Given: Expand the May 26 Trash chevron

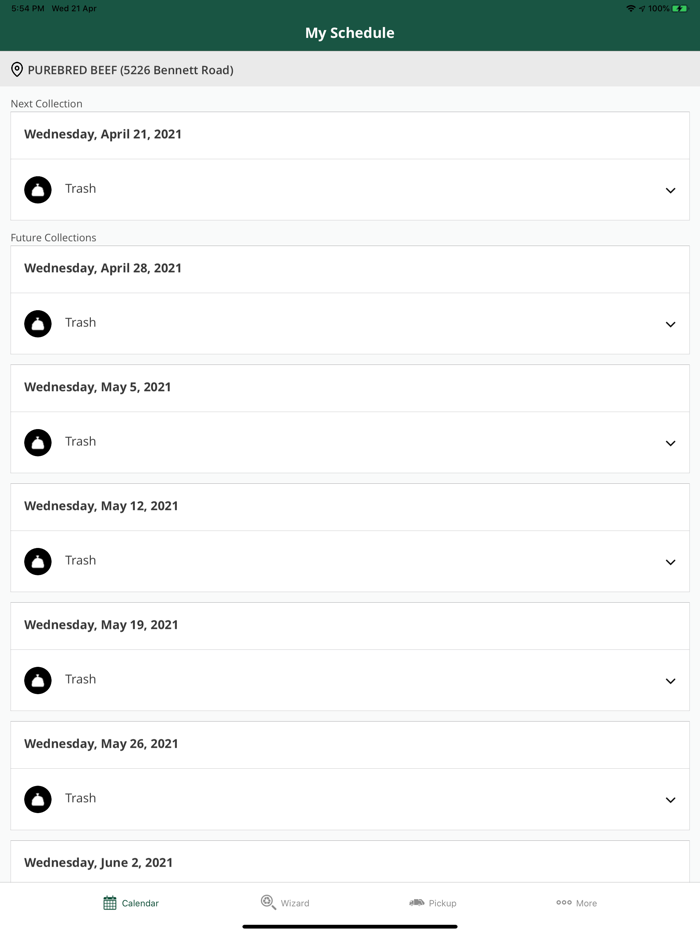Looking at the screenshot, I should pyautogui.click(x=670, y=800).
